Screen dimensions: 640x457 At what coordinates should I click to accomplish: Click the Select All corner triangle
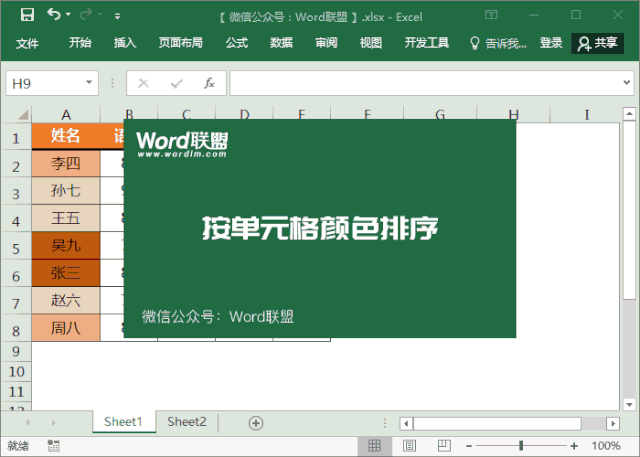point(23,115)
